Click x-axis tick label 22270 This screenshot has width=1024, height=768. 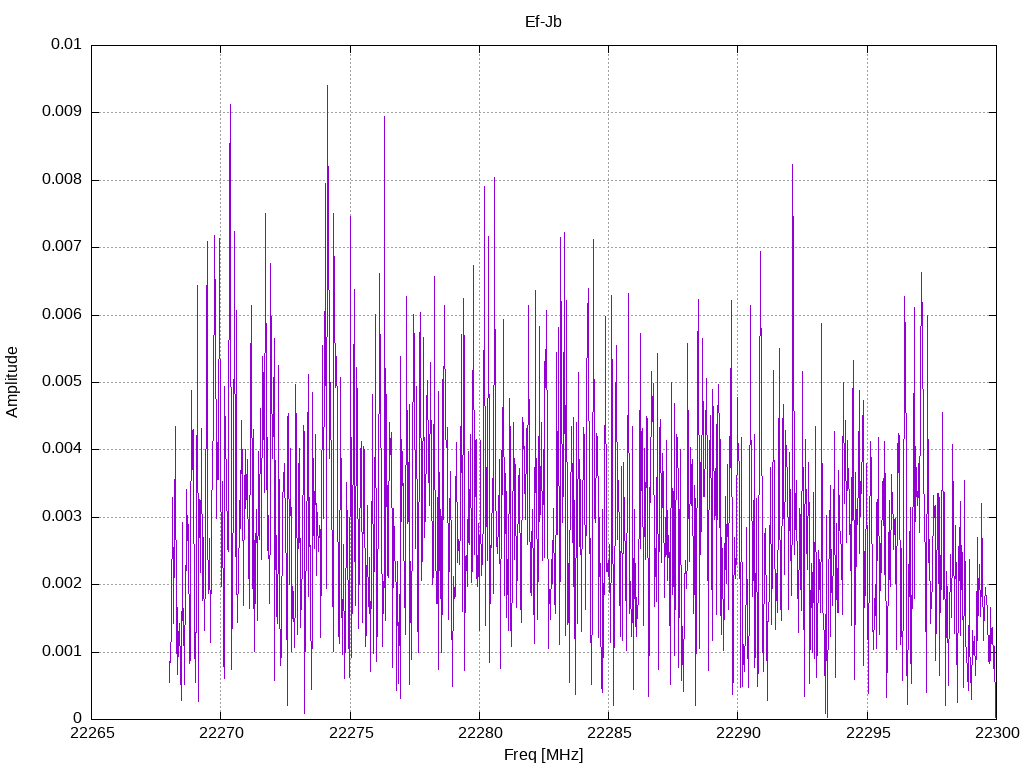coord(221,733)
